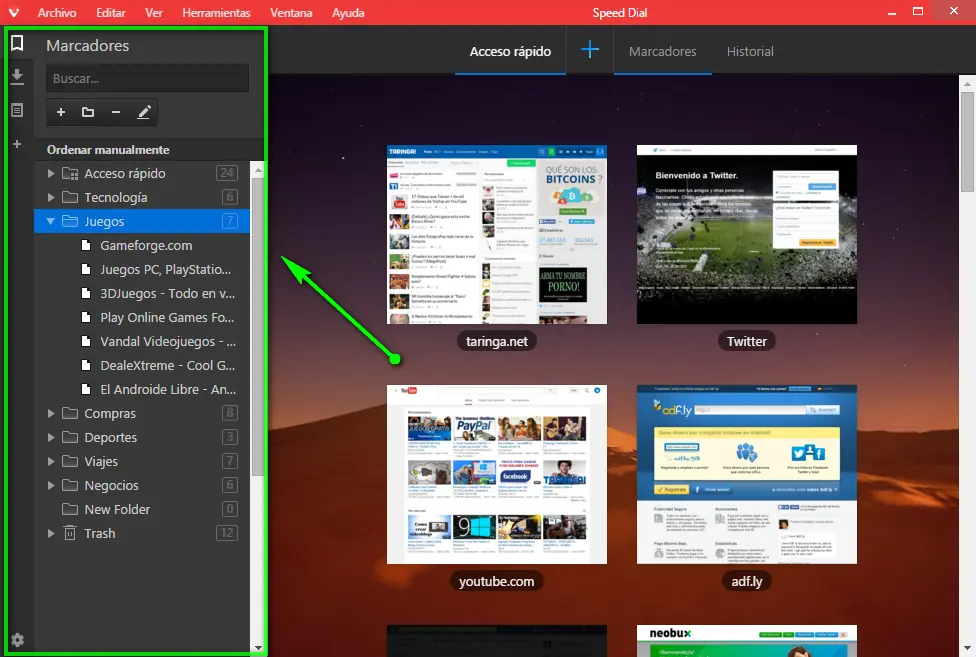The height and width of the screenshot is (657, 976).
Task: Open the Vivaldi main menu logo
Action: click(13, 12)
